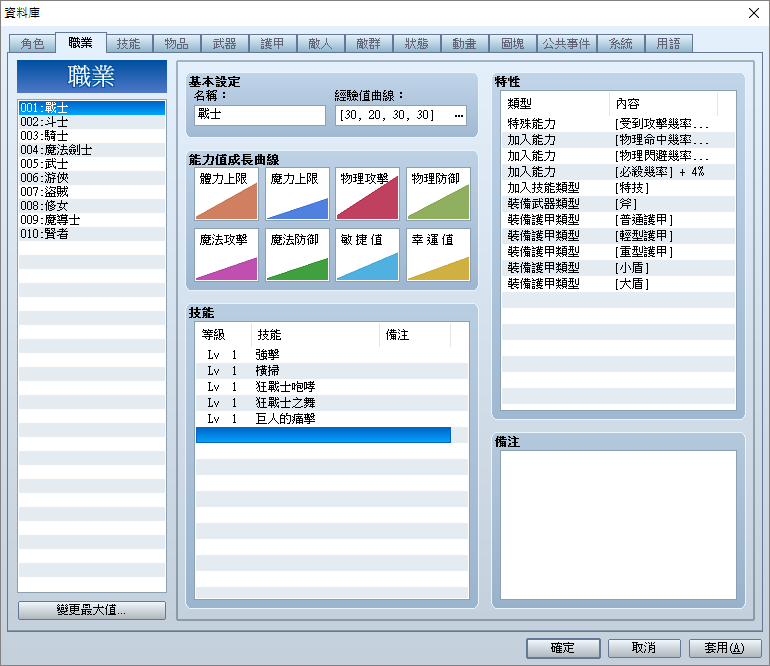Select the 物理閃避幾率 trait row

point(618,156)
